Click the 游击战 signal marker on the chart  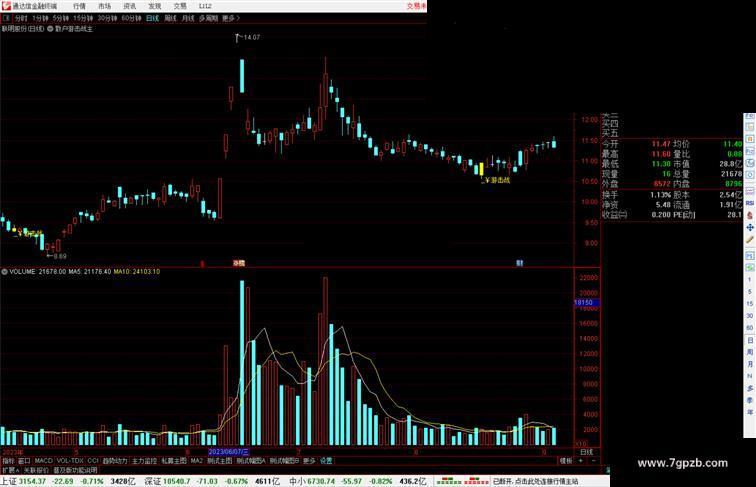(496, 180)
